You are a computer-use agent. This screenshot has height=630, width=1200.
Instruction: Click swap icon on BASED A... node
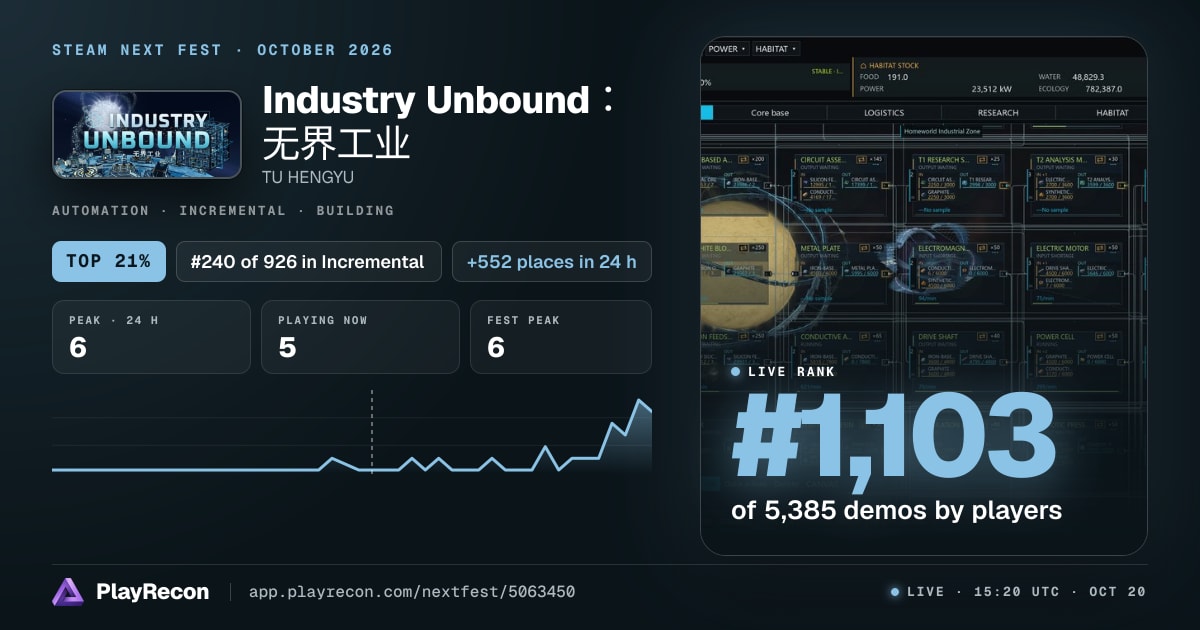(x=743, y=159)
